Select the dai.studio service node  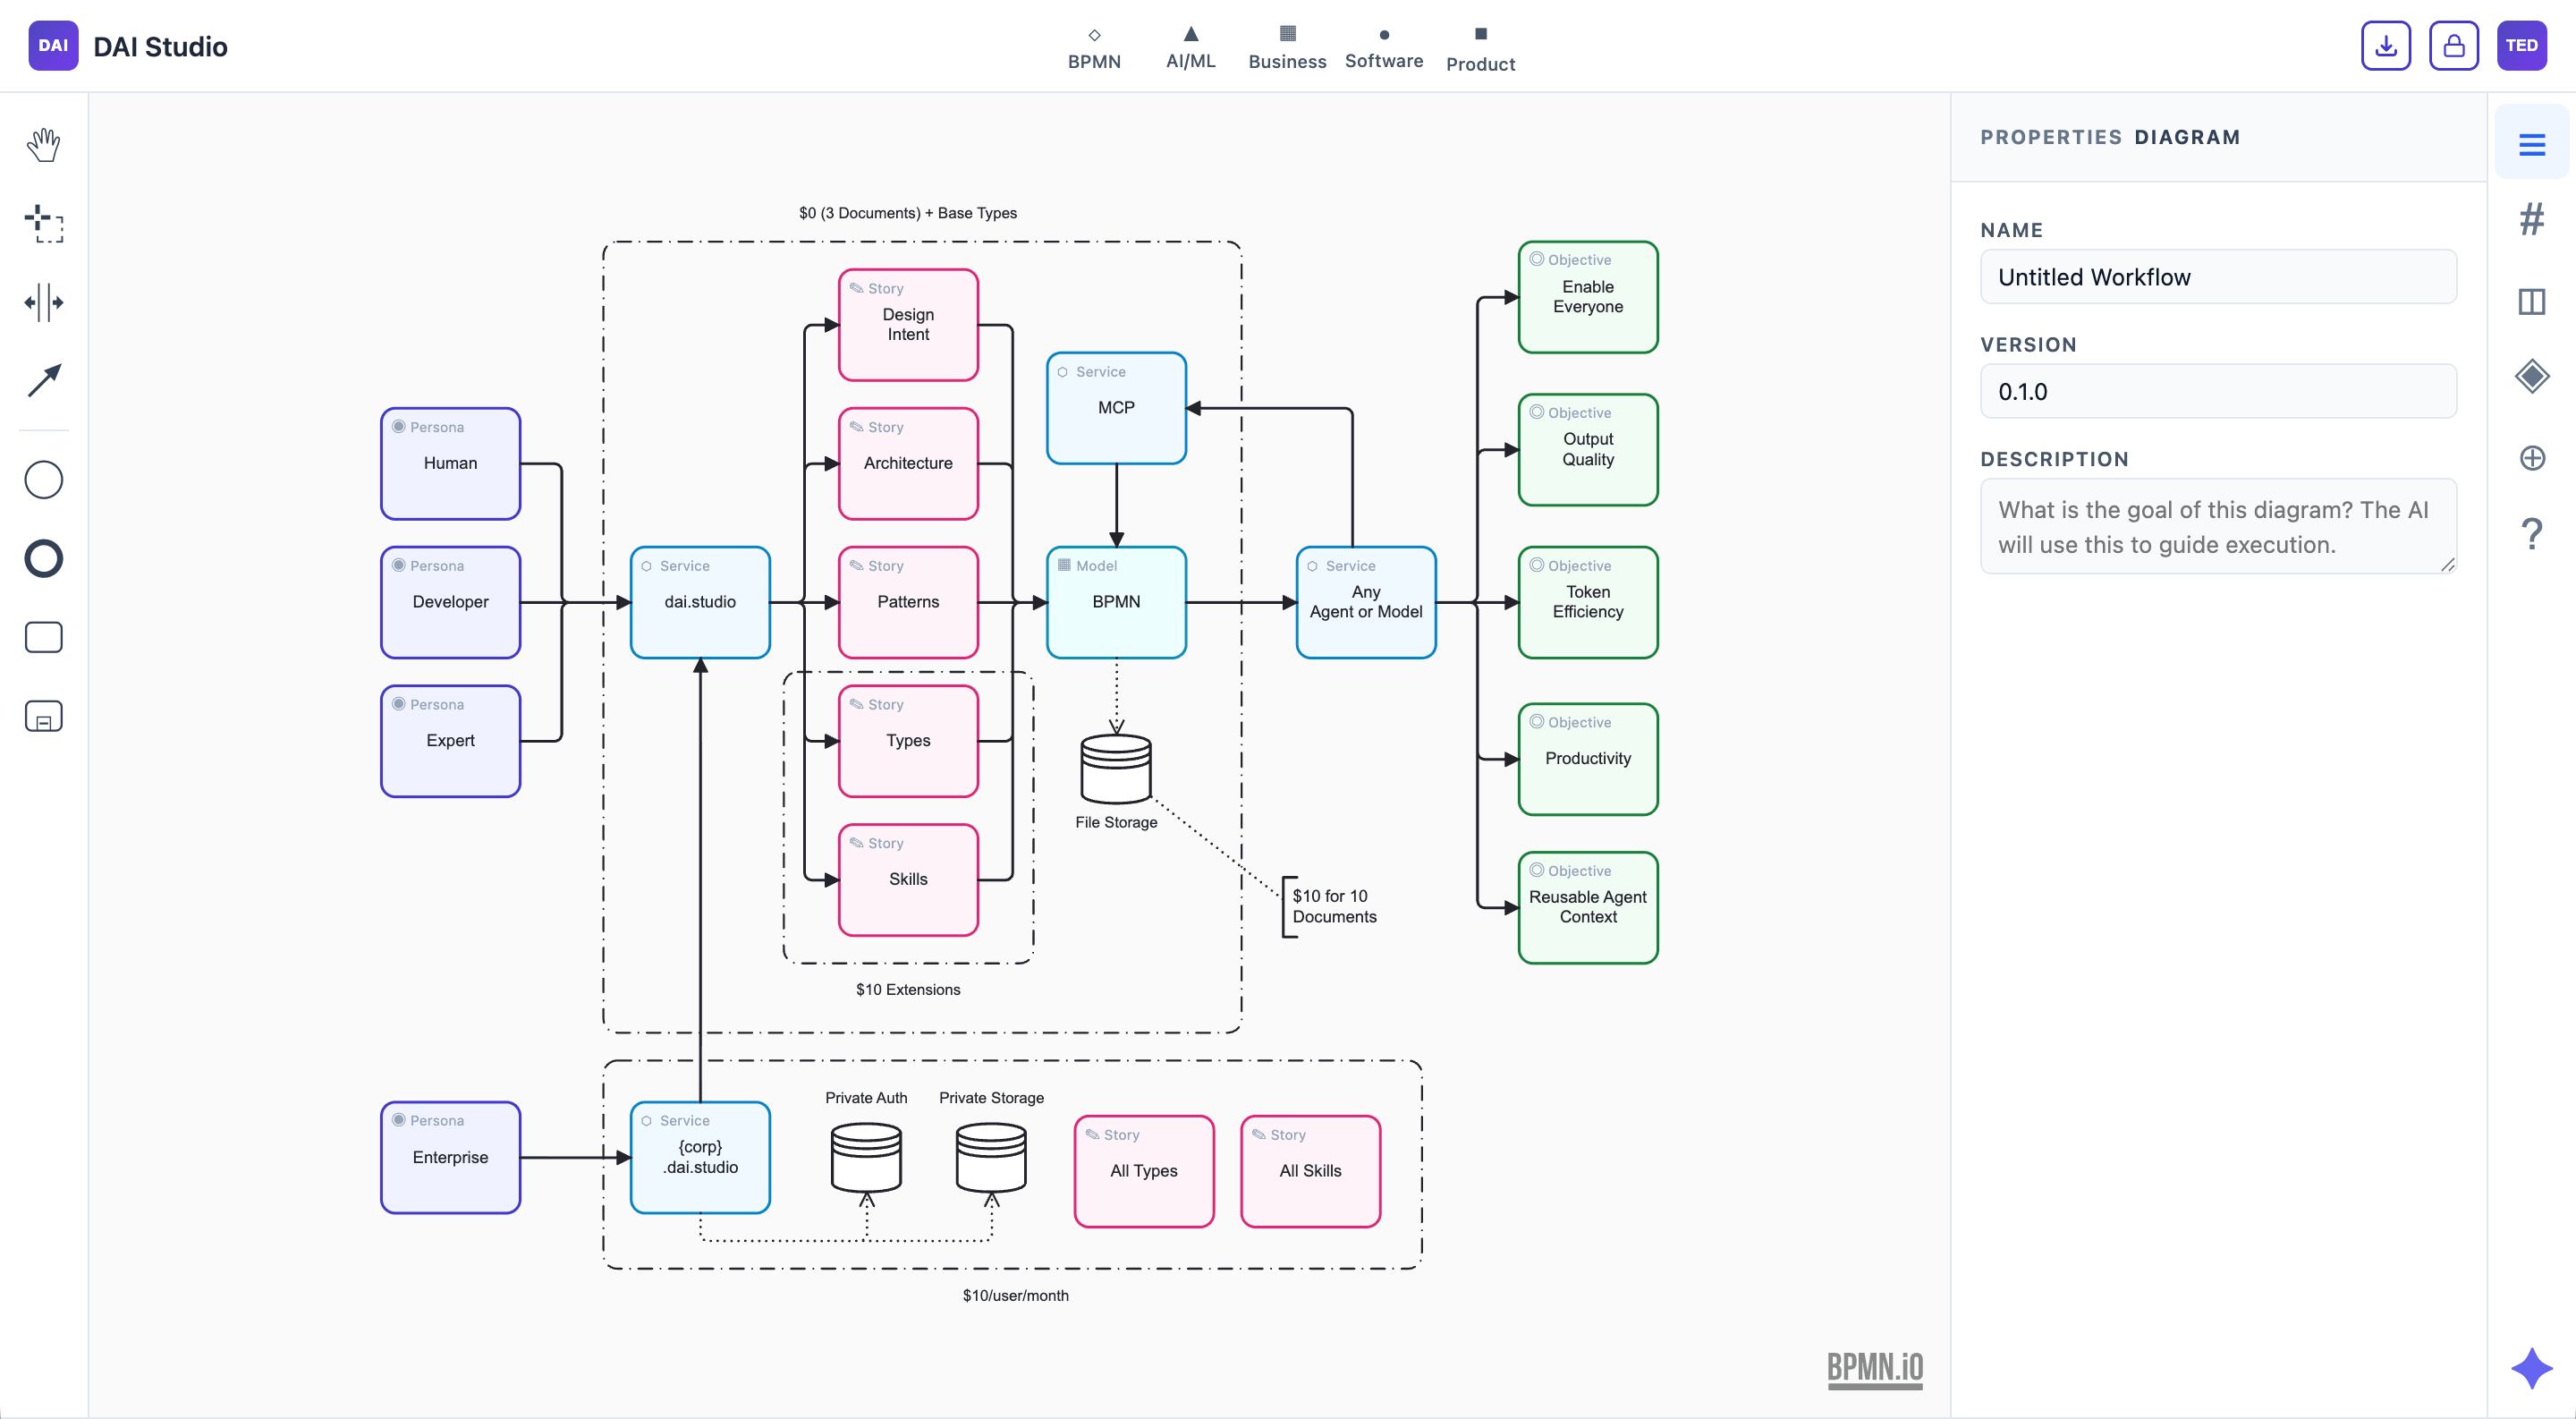pos(700,602)
